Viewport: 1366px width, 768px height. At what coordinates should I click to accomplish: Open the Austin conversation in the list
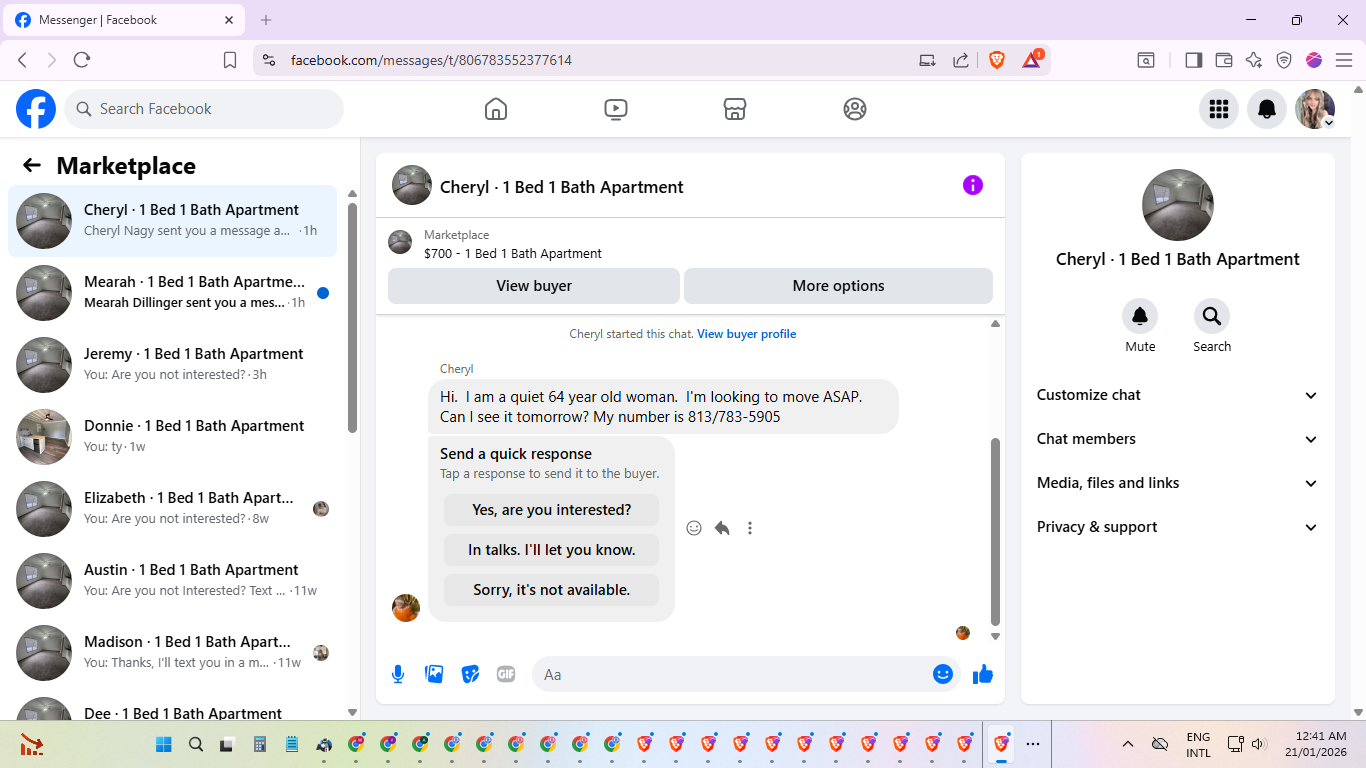[172, 581]
